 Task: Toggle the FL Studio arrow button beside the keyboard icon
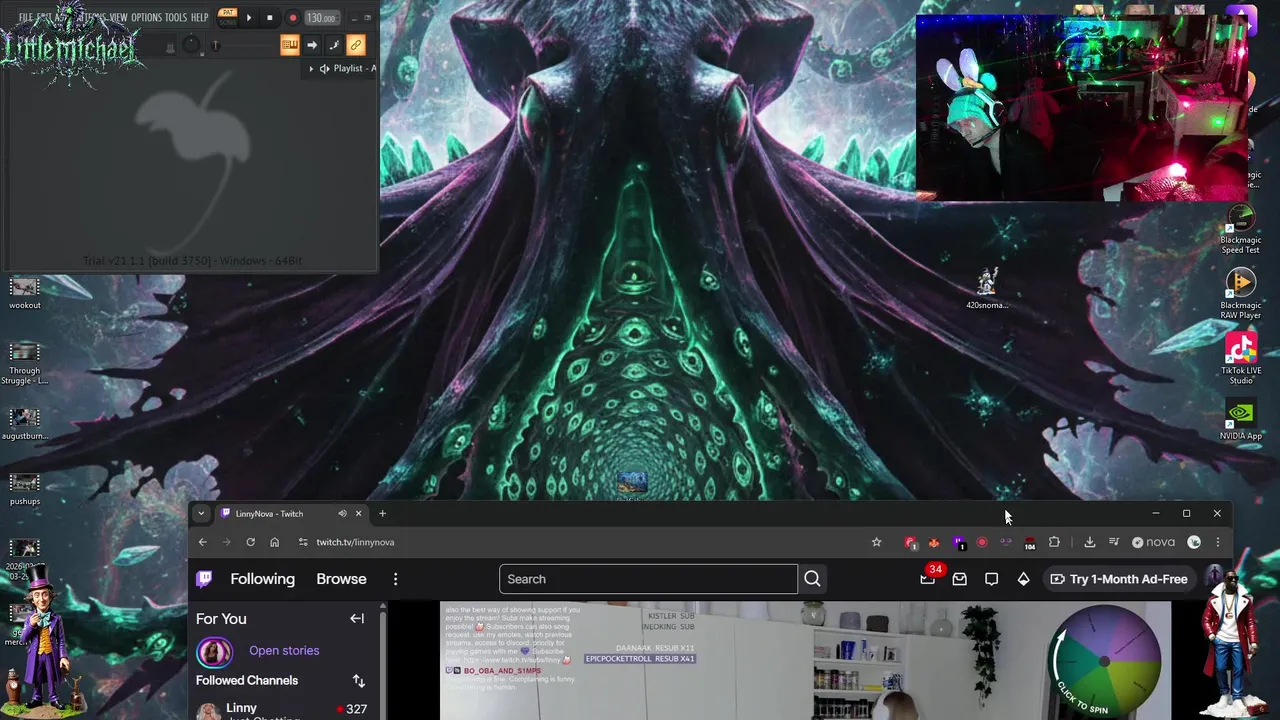click(x=312, y=45)
